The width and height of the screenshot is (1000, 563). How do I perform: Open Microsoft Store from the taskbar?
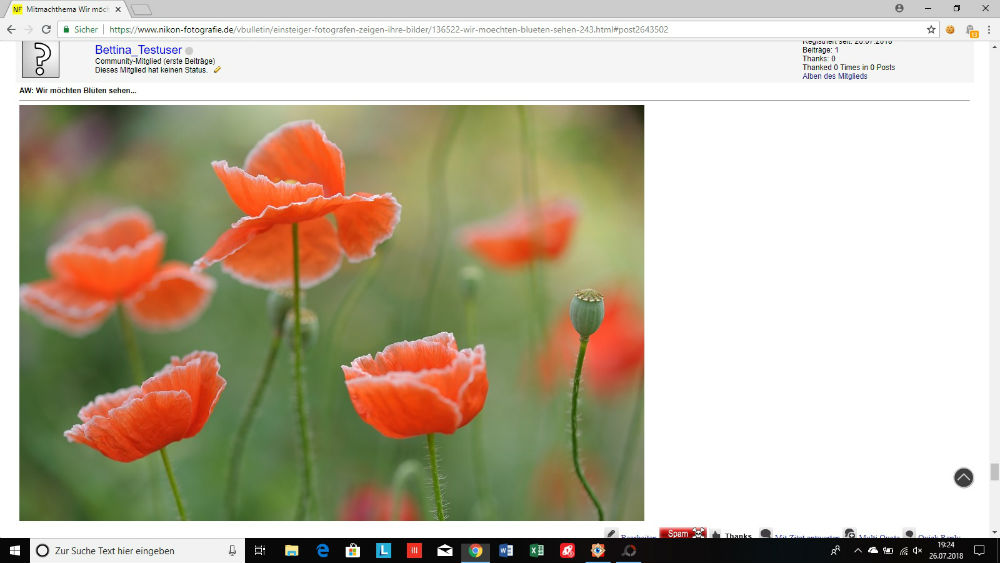353,550
